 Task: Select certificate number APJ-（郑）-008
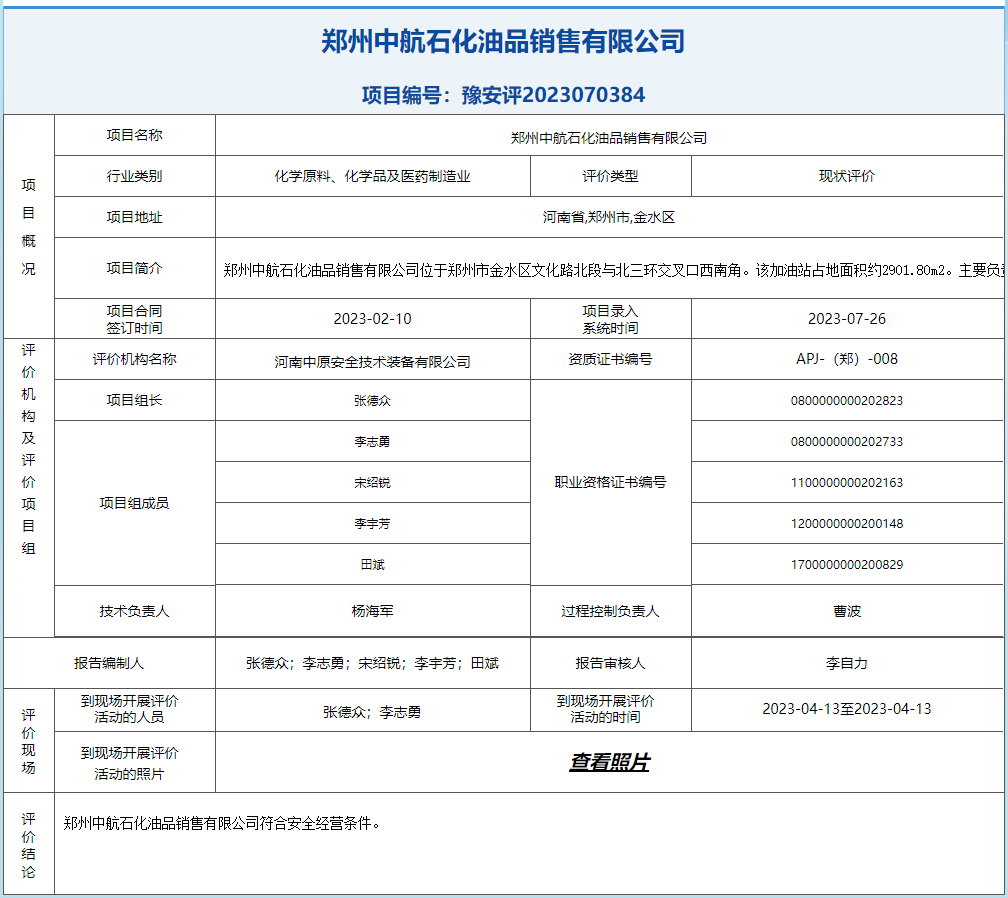(847, 359)
